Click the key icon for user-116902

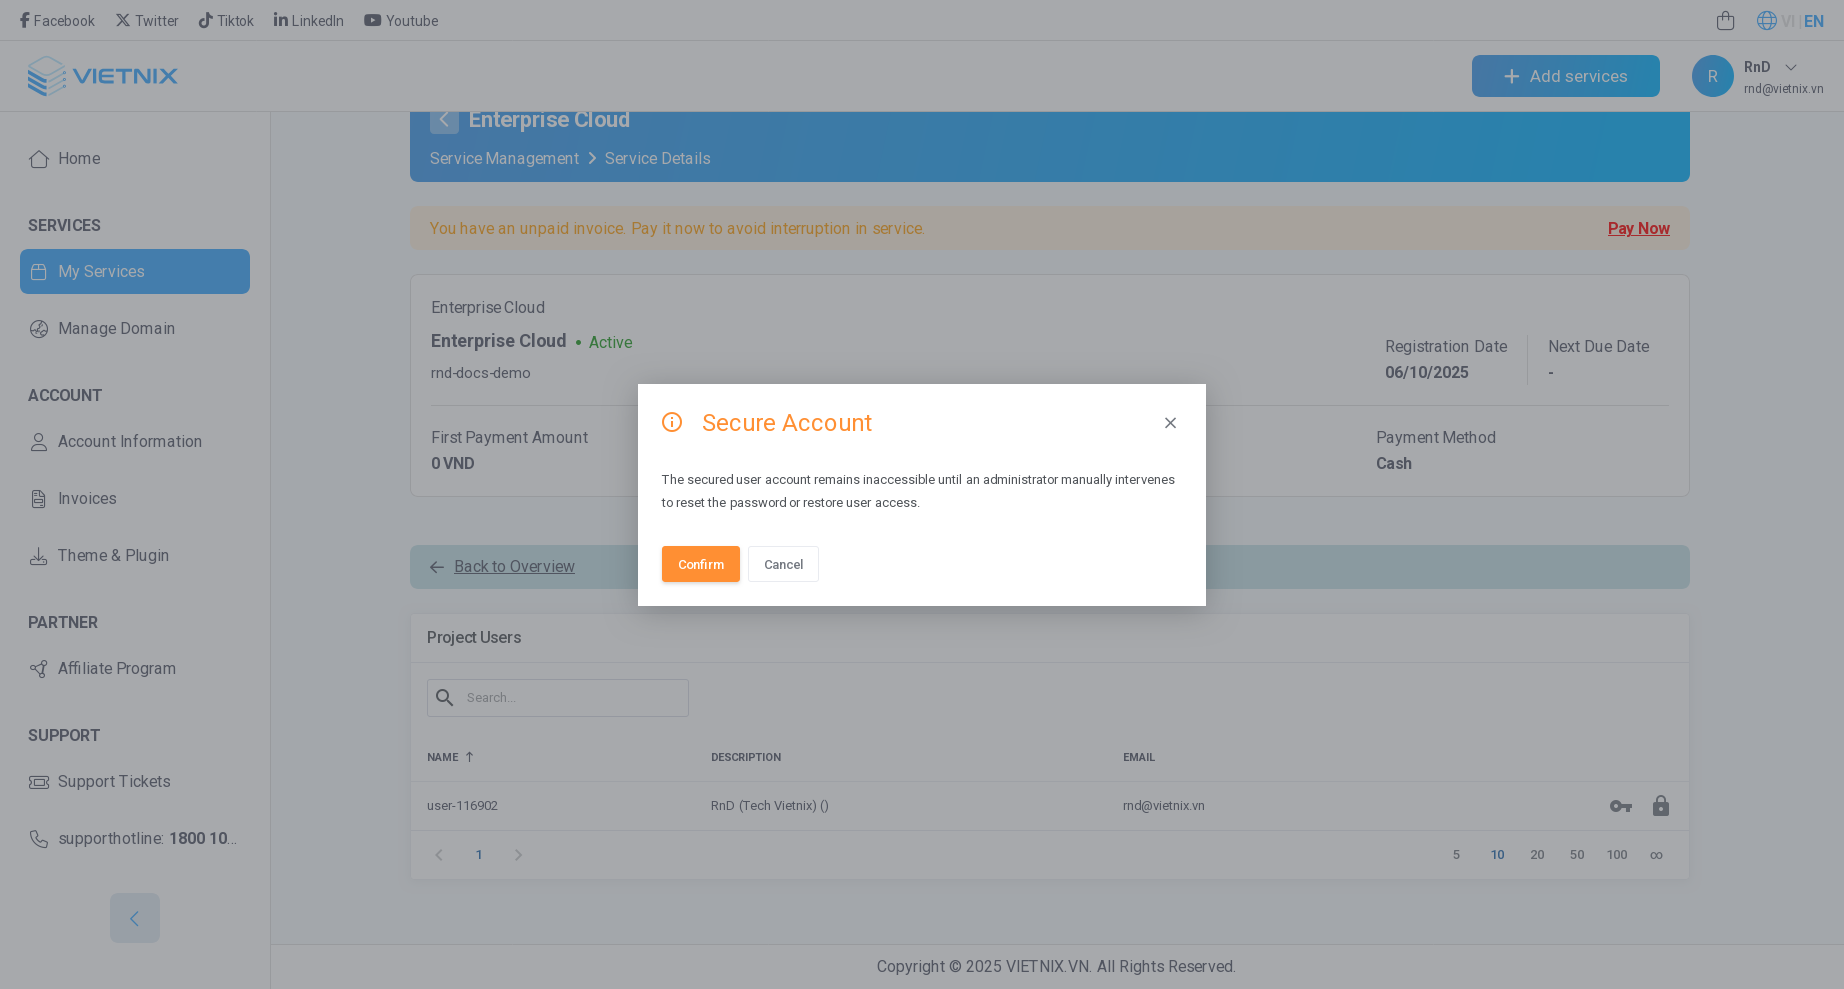pyautogui.click(x=1620, y=806)
